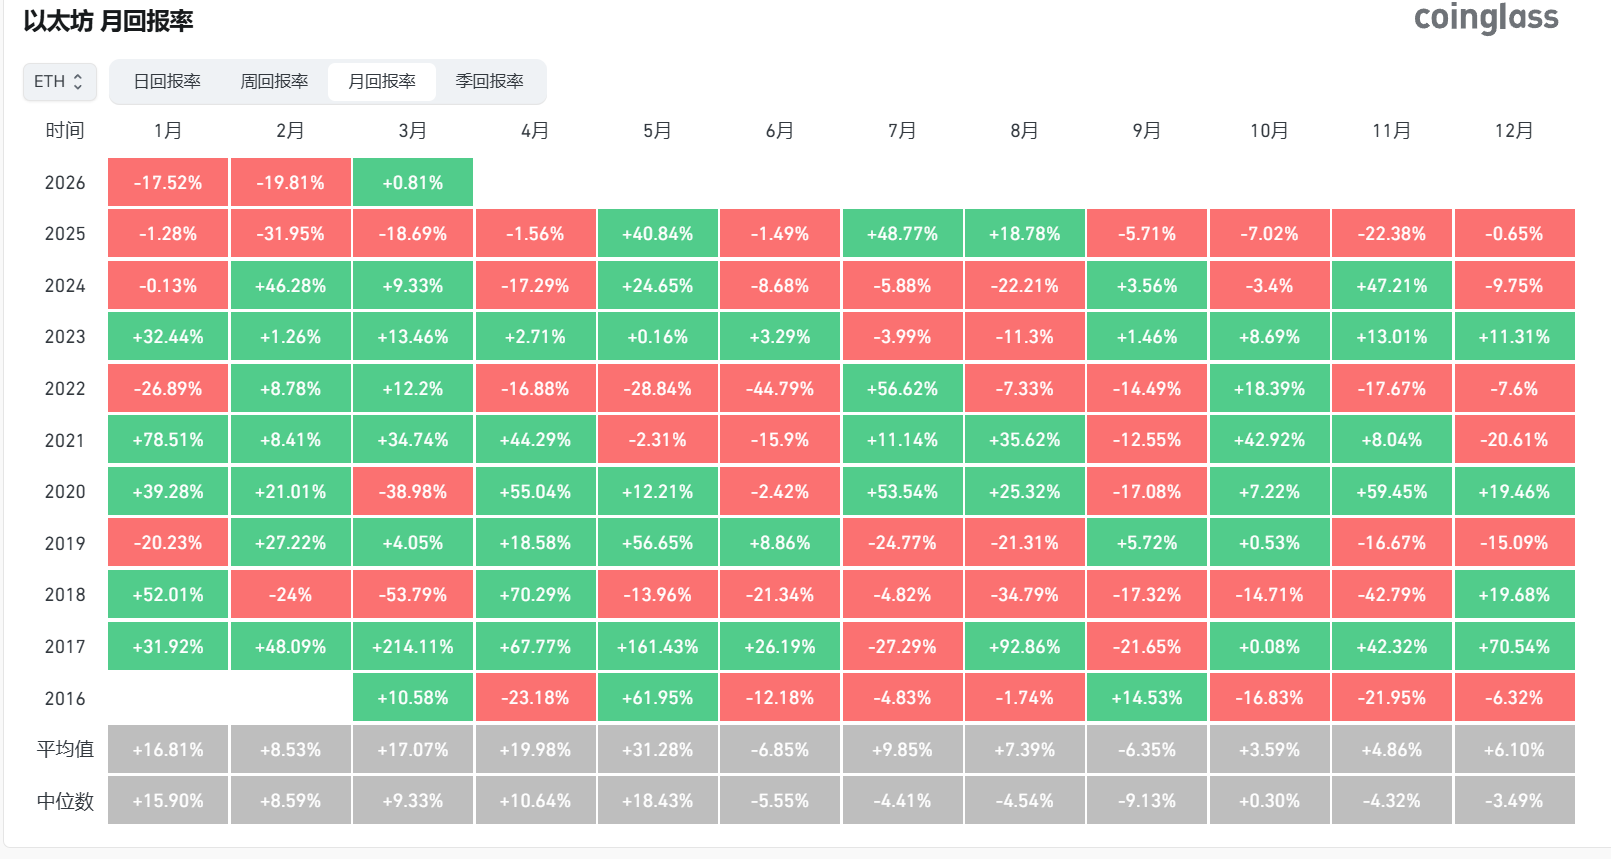Click the 12月 column header
Image resolution: width=1611 pixels, height=859 pixels.
click(x=1514, y=131)
